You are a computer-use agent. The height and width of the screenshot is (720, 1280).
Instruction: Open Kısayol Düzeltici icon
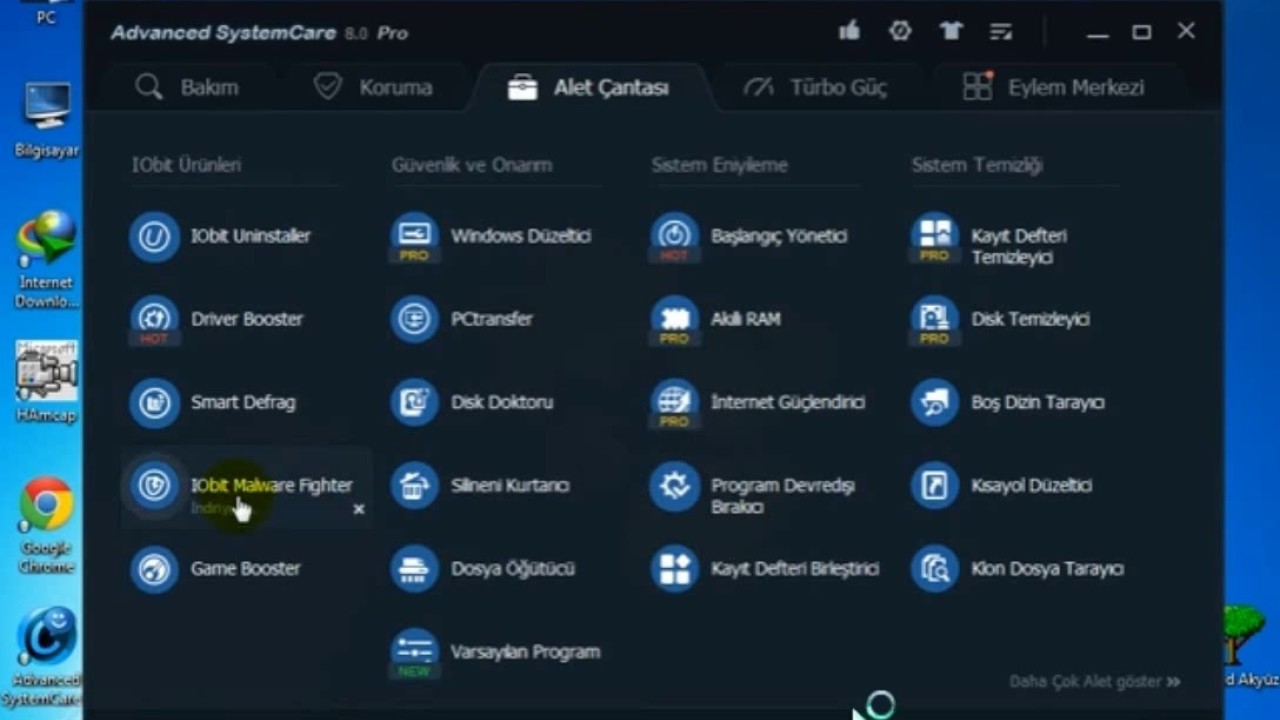(934, 486)
